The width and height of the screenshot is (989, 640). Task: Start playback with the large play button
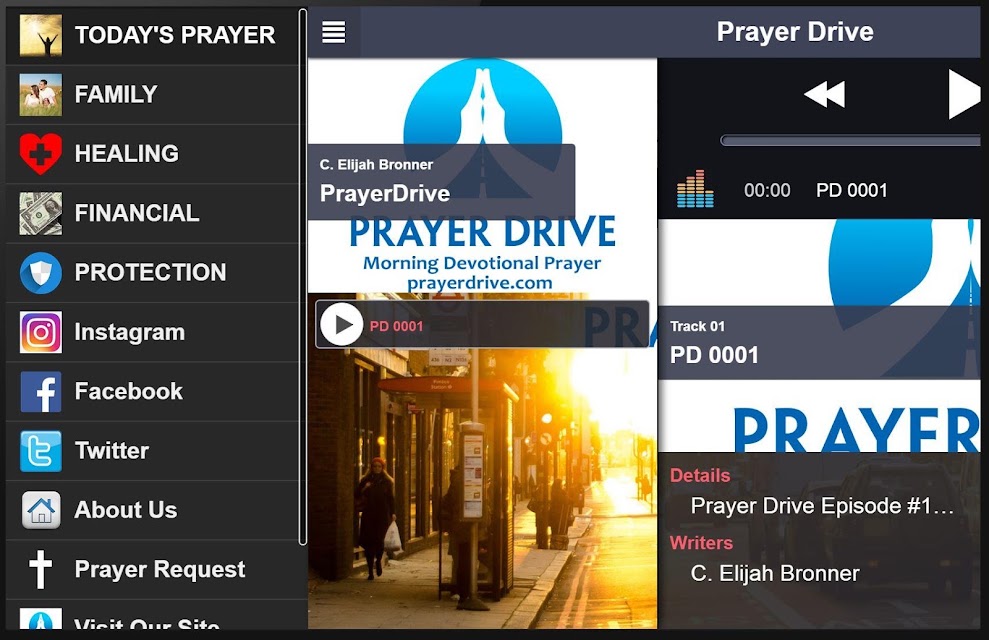coord(964,95)
